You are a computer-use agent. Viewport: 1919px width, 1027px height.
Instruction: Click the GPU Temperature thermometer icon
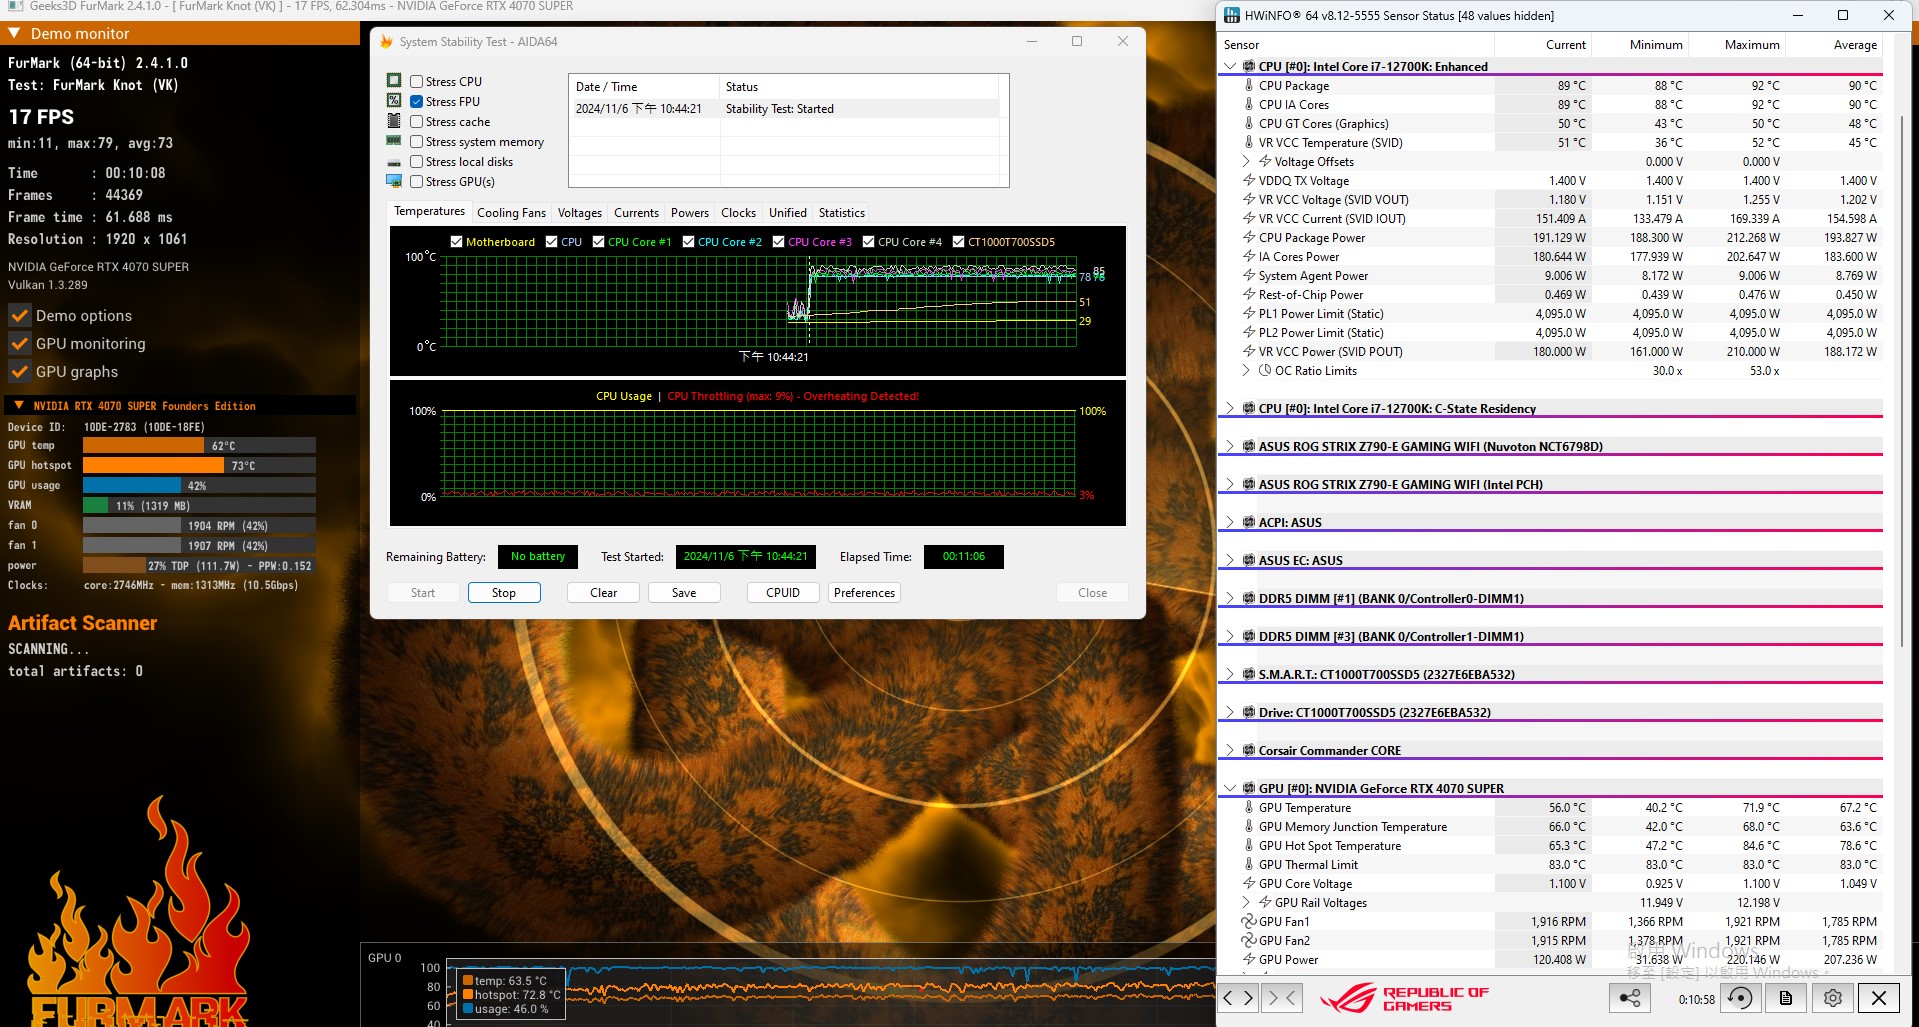click(1249, 807)
